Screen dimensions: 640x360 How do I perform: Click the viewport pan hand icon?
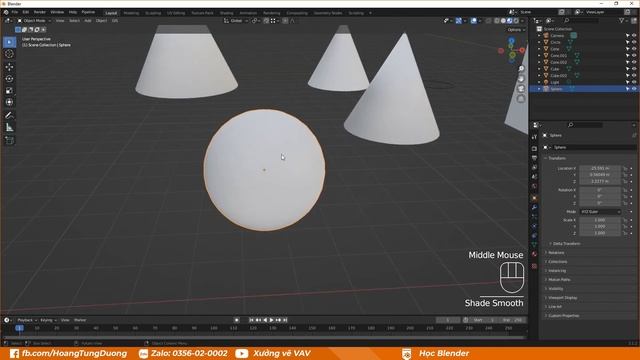click(521, 78)
